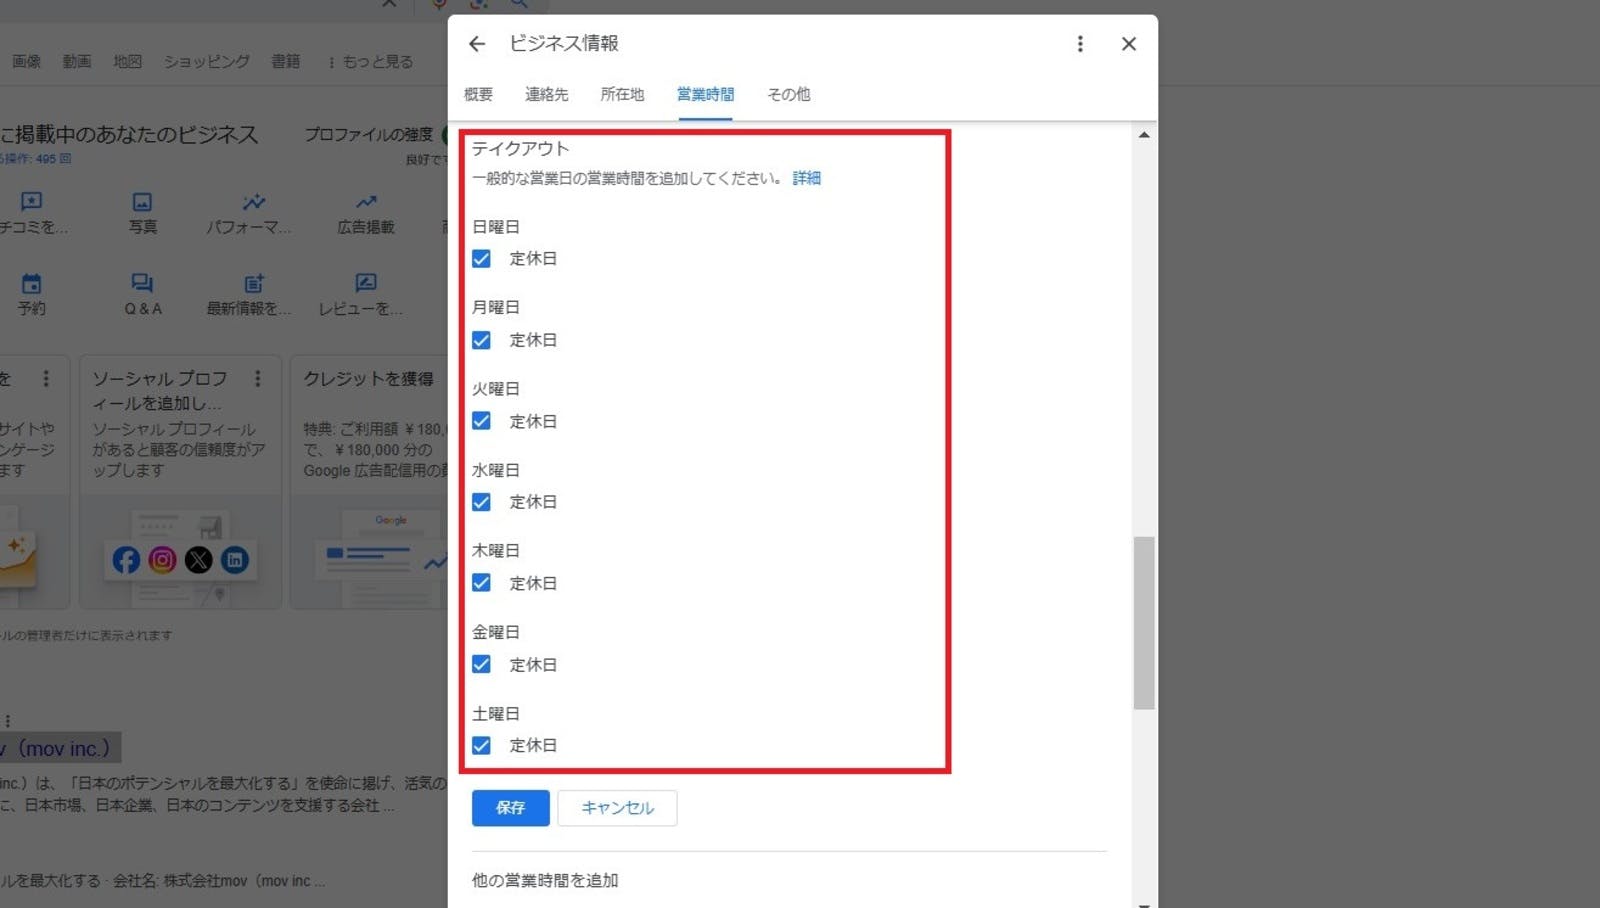Uncheck 定休日 for 水曜日

tap(481, 502)
